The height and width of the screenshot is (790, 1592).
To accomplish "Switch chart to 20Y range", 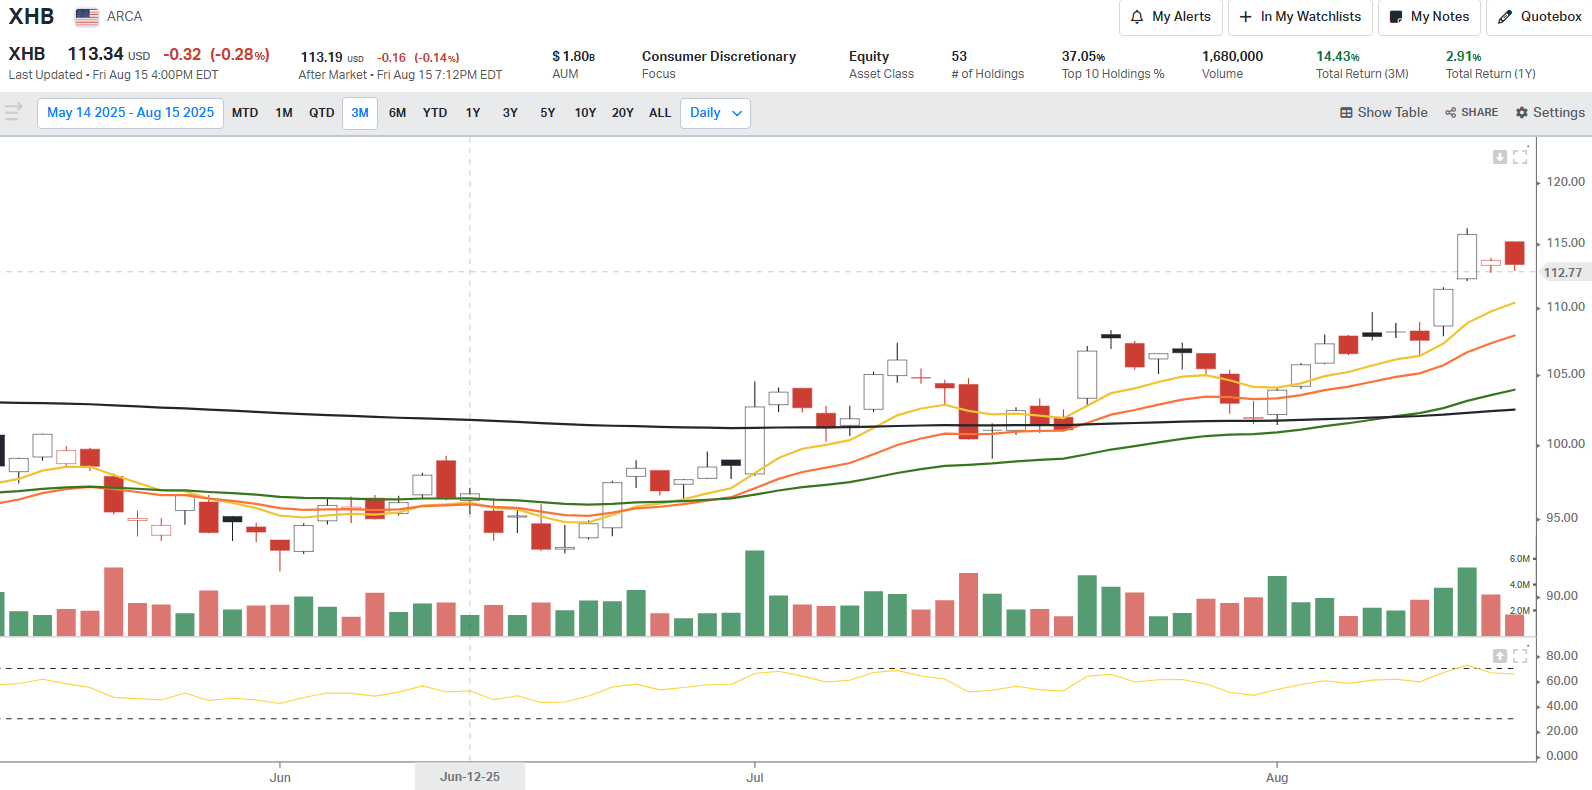I will (623, 113).
